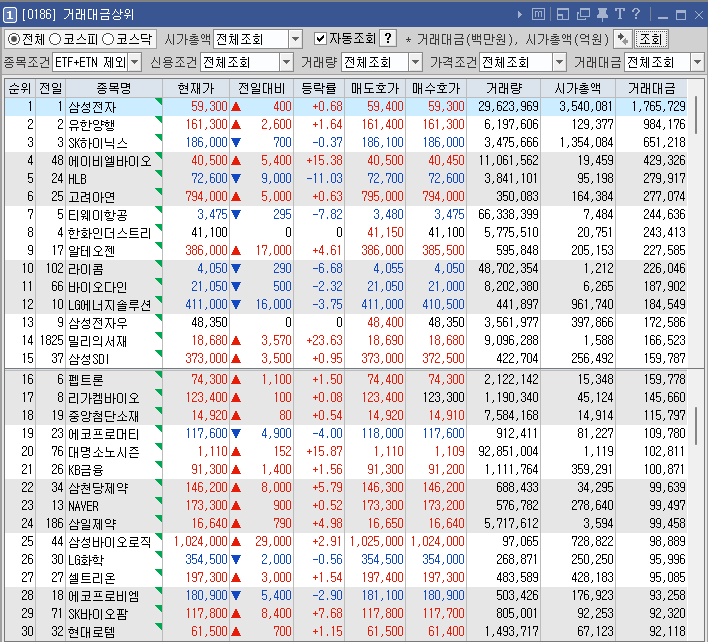Click the 매도호가 column header

coord(375,88)
